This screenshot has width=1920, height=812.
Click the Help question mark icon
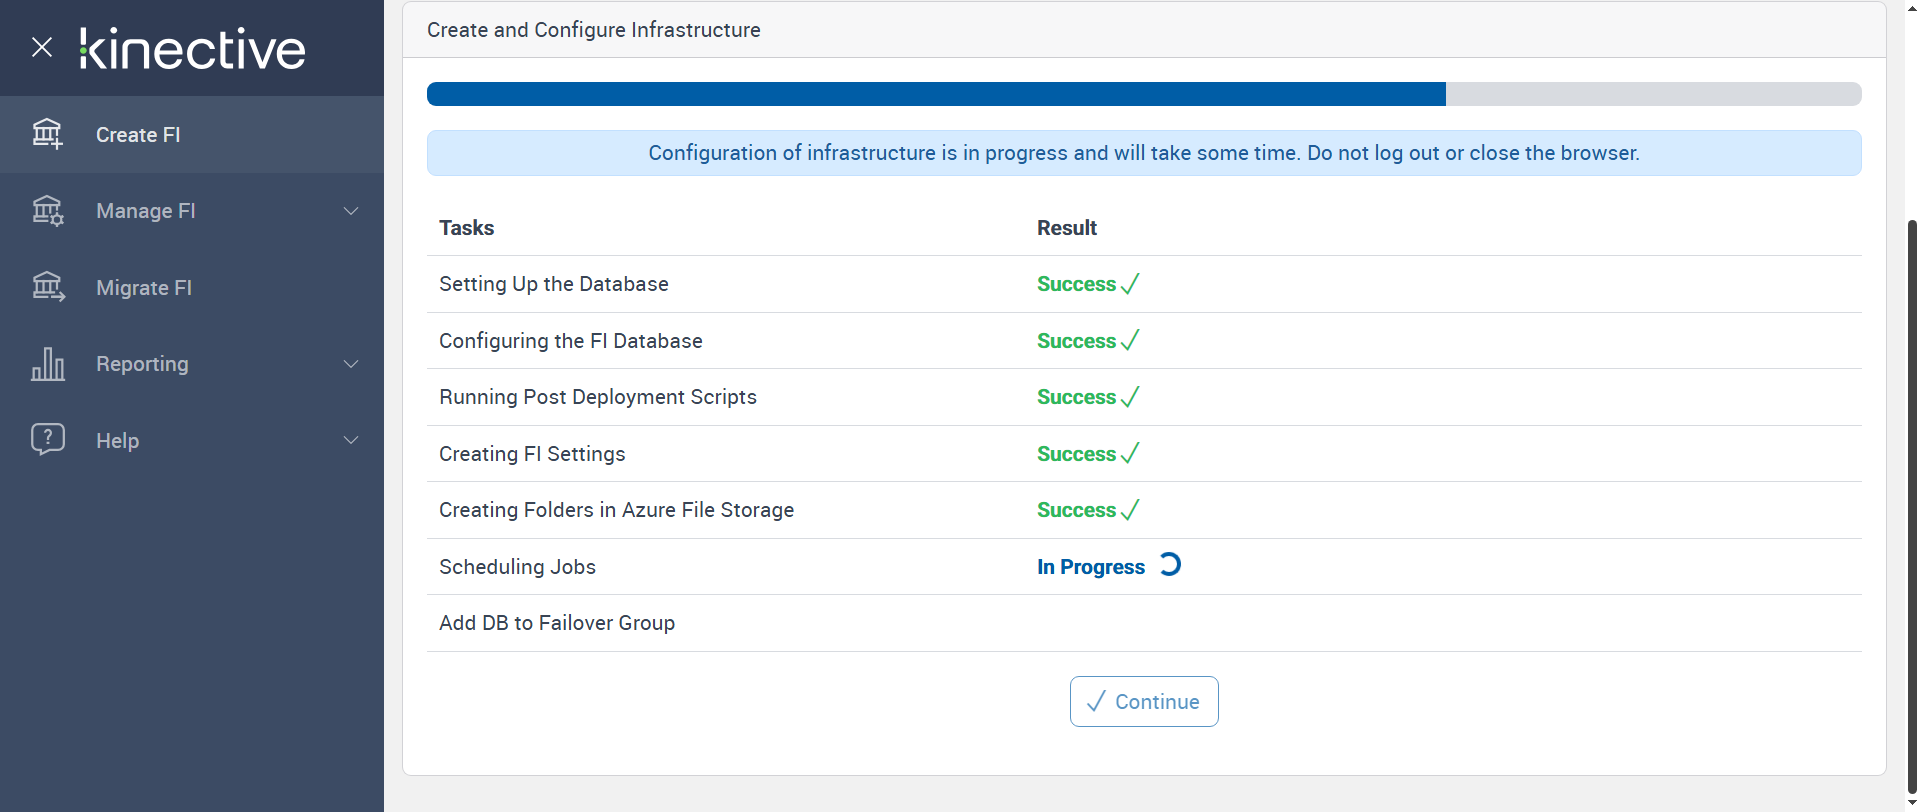[x=47, y=440]
